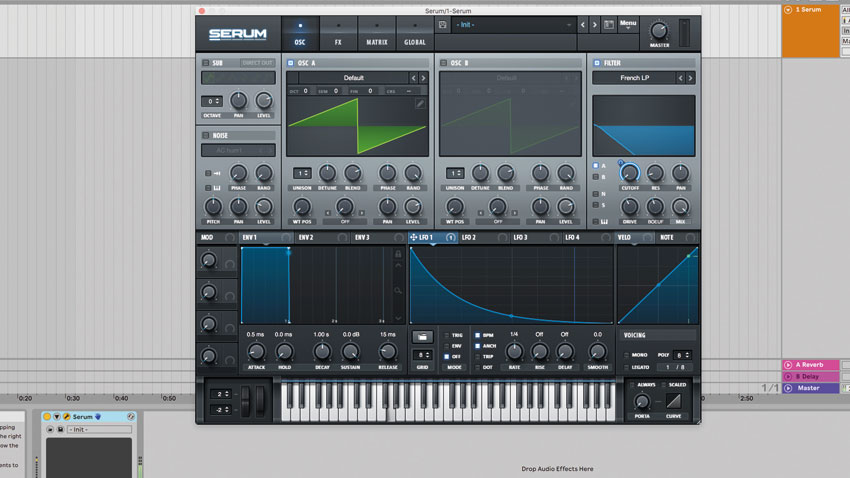Set LFO mode to TRIG
This screenshot has height=478, width=850.
click(x=447, y=335)
